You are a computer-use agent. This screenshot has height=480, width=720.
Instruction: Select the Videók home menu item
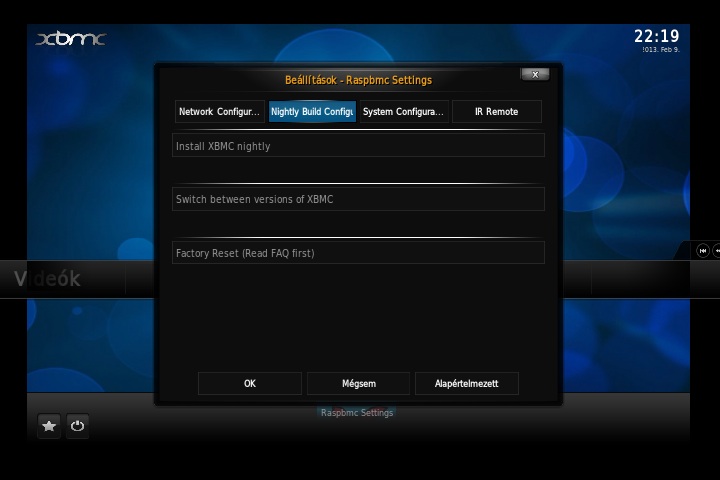48,279
